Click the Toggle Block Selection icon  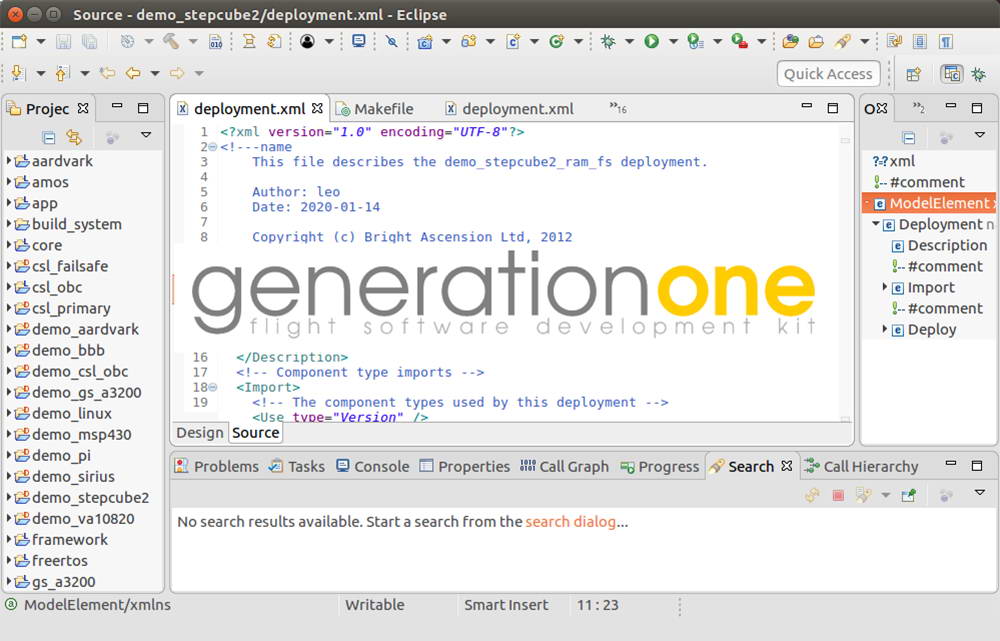point(920,42)
